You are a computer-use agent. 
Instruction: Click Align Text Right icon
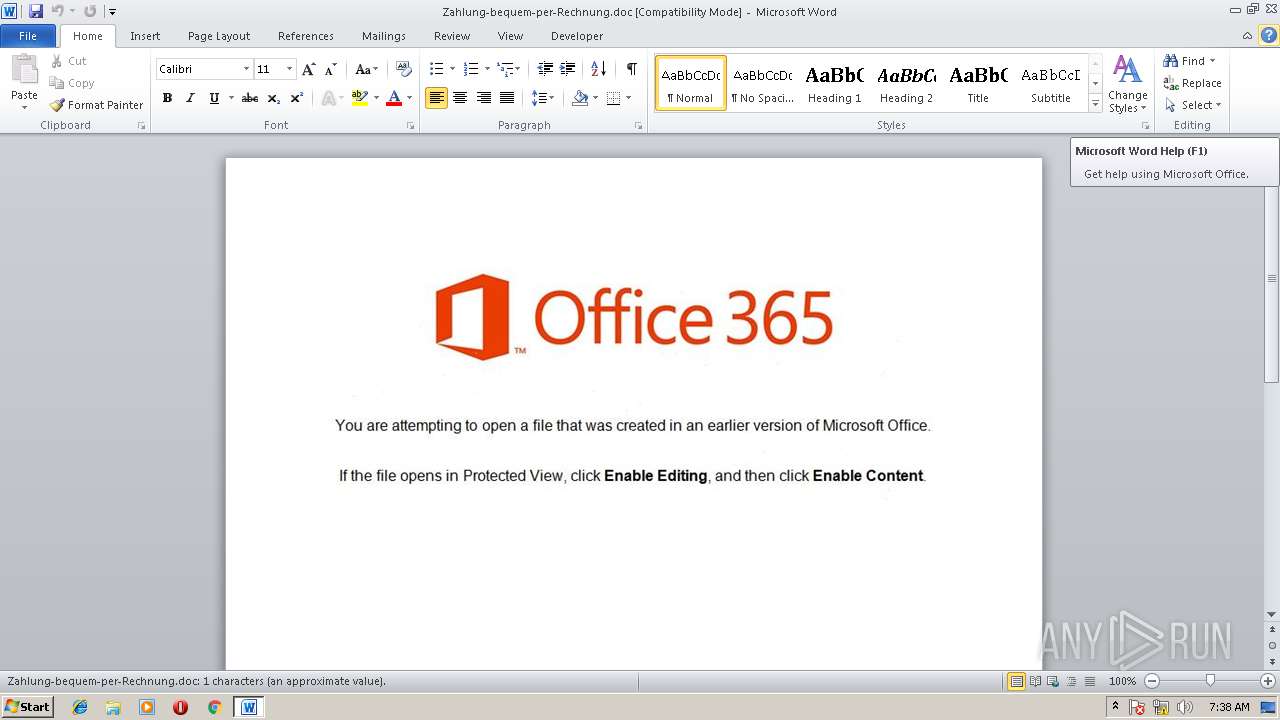[x=484, y=98]
